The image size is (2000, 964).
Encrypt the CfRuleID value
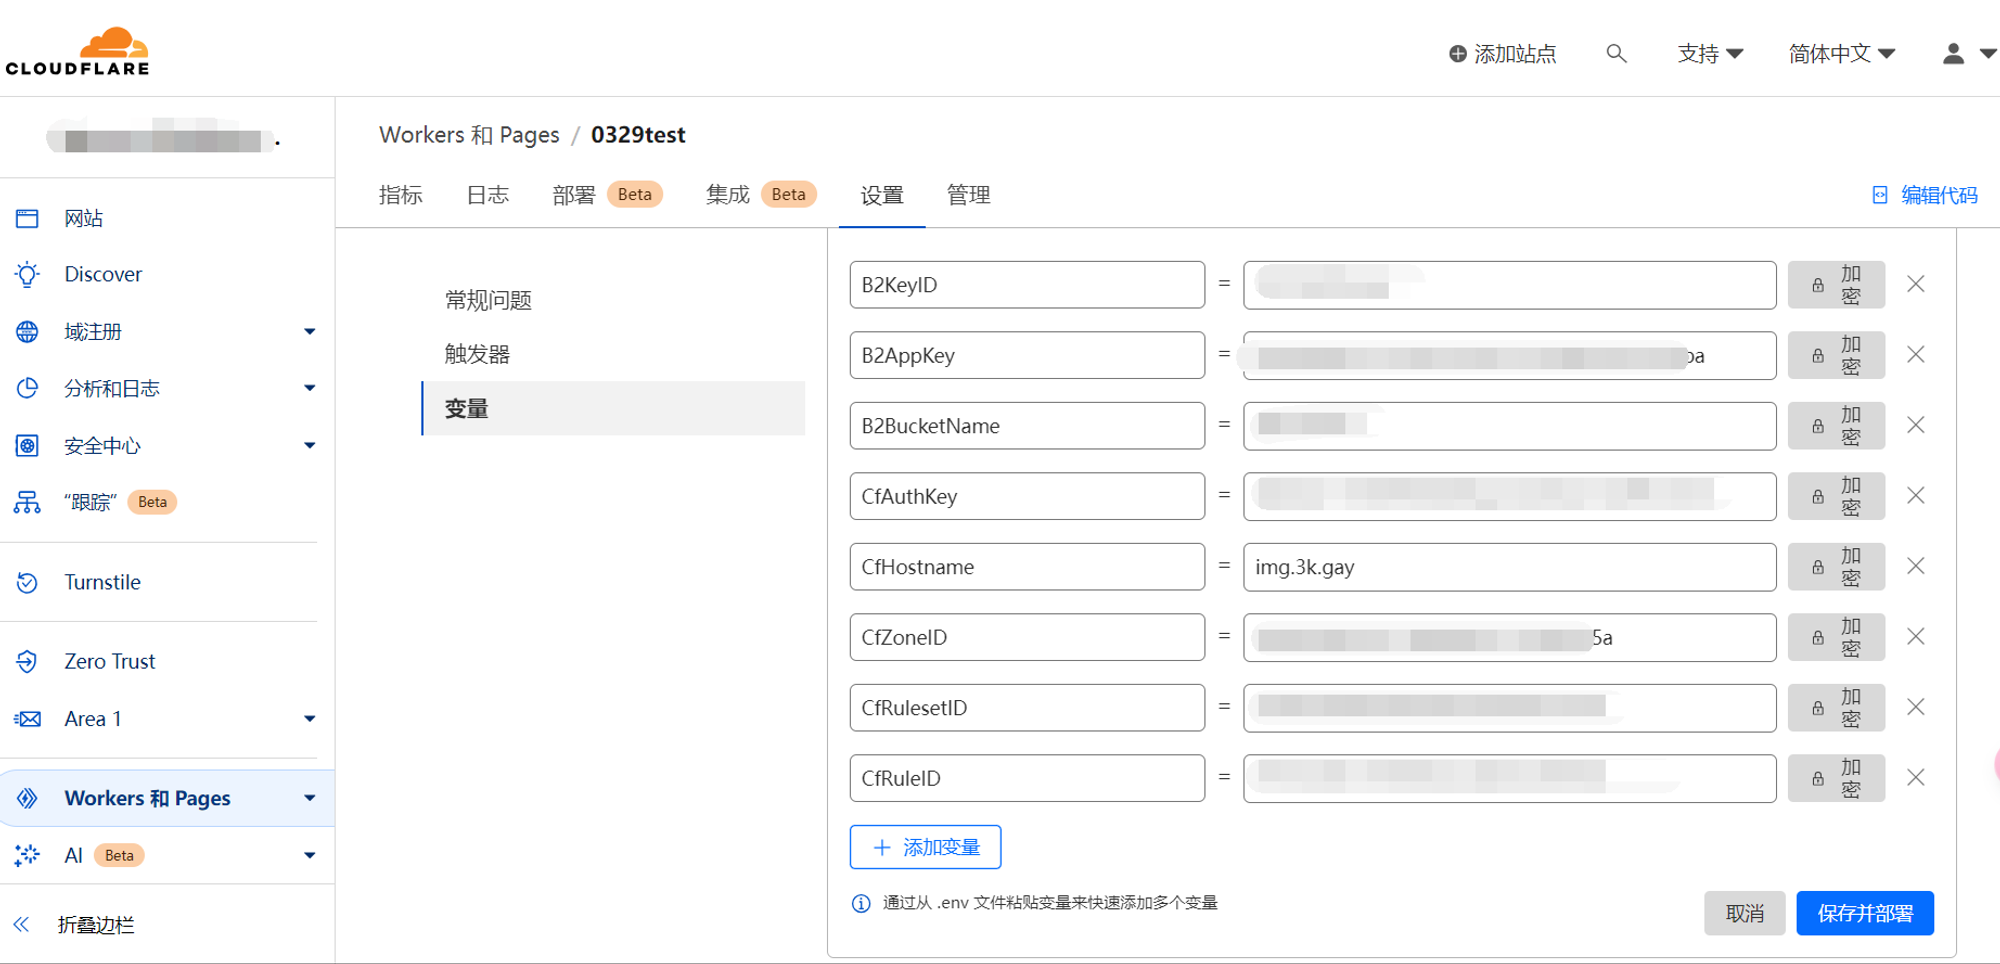pos(1836,778)
